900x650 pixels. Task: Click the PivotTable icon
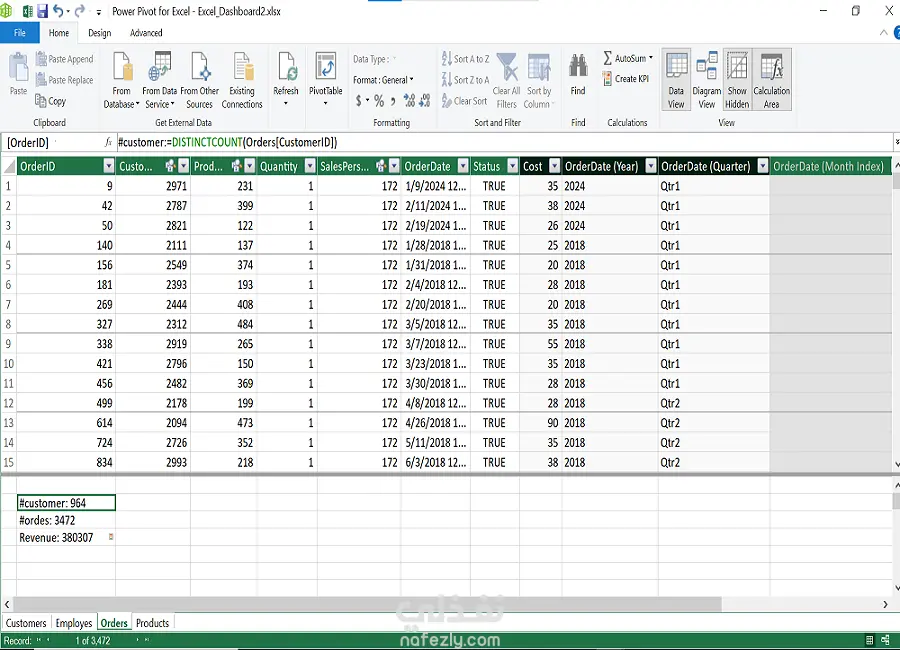(x=325, y=66)
